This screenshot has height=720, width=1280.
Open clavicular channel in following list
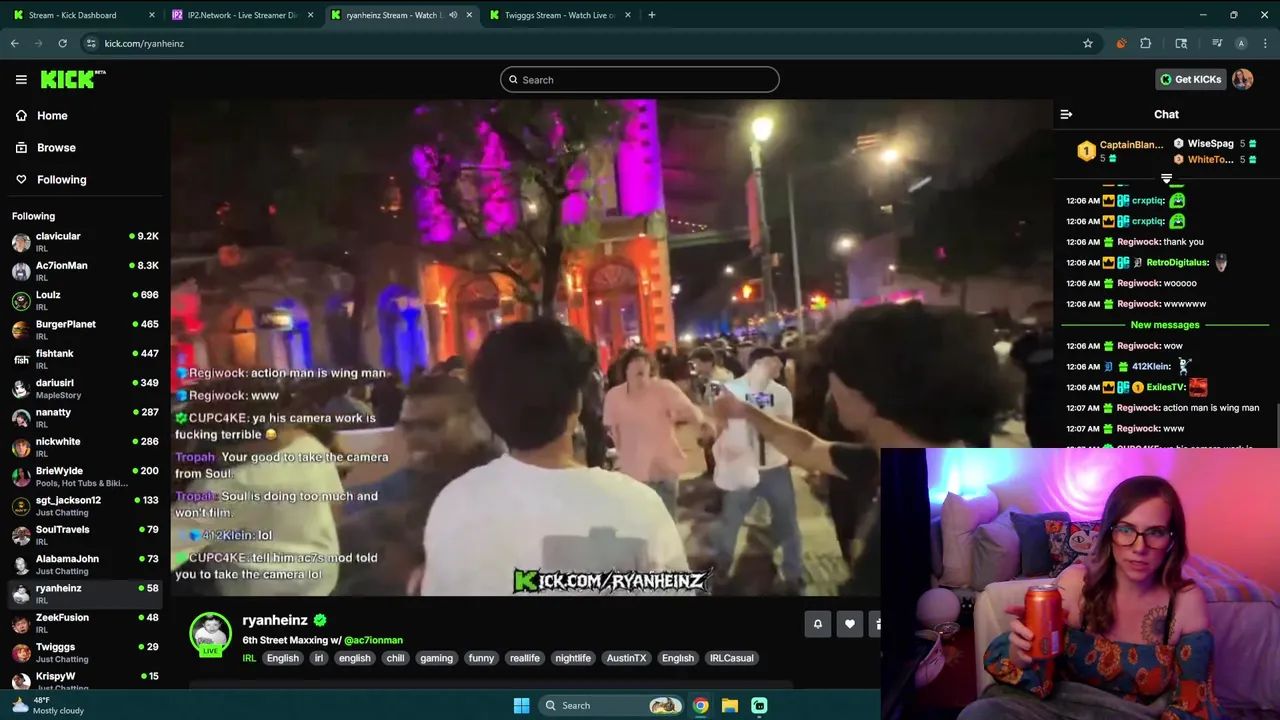pos(85,242)
